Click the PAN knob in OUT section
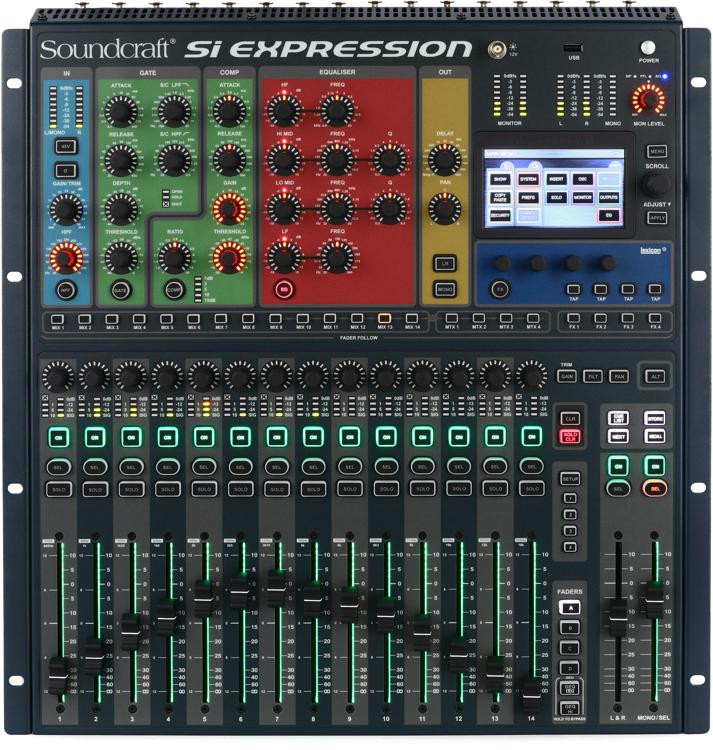713x750 pixels. 445,209
